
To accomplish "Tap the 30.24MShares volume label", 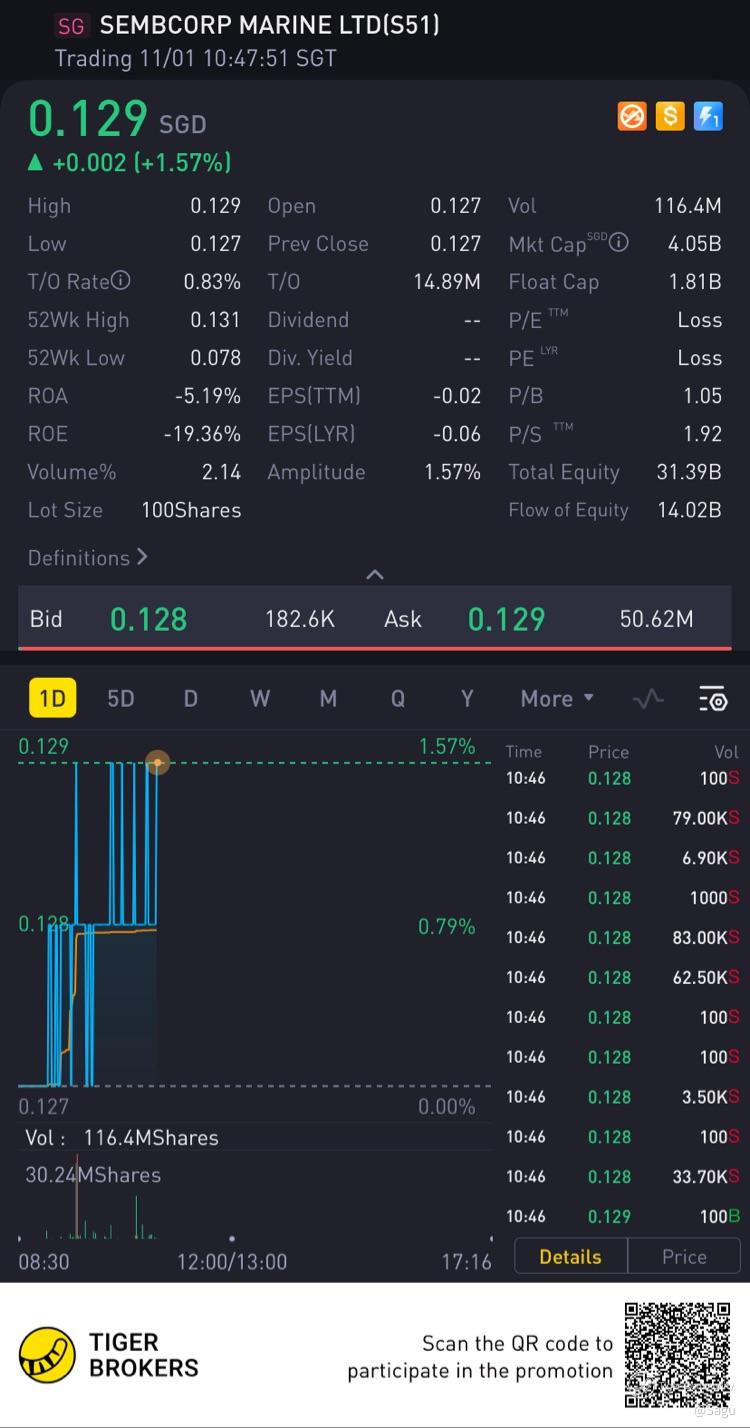I will pyautogui.click(x=93, y=1175).
